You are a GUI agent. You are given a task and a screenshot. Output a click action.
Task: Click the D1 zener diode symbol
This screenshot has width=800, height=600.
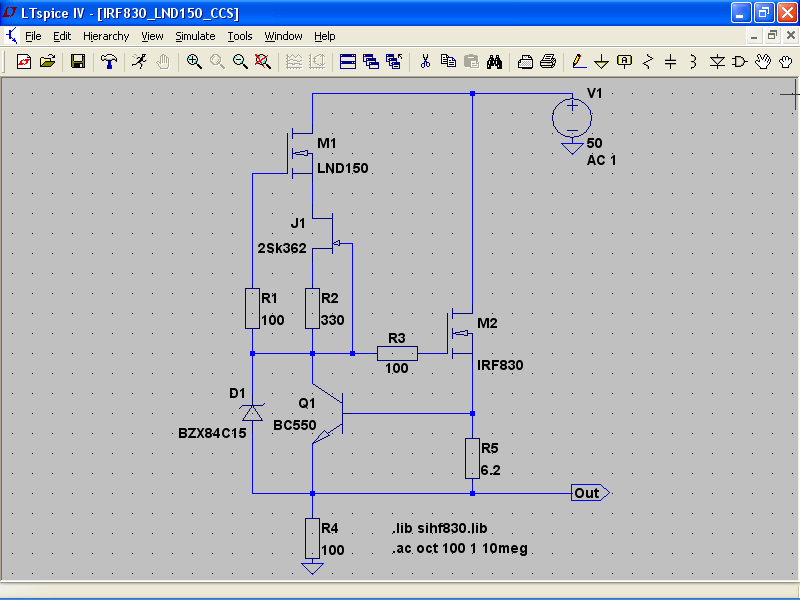tap(252, 412)
